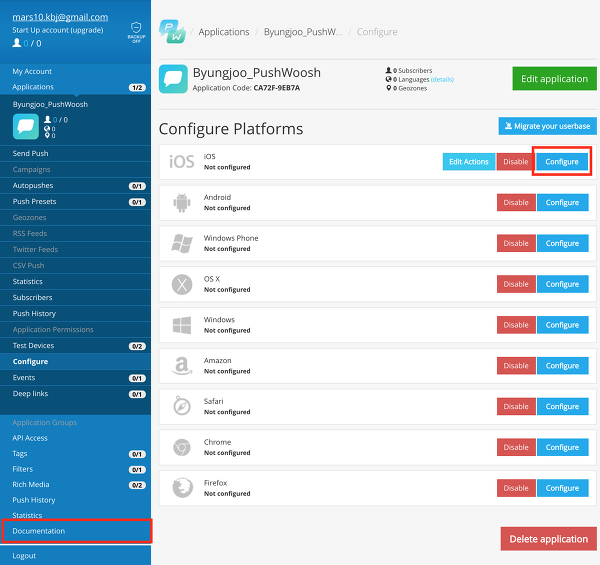Disable the iOS platform
The width and height of the screenshot is (600, 565).
point(515,162)
